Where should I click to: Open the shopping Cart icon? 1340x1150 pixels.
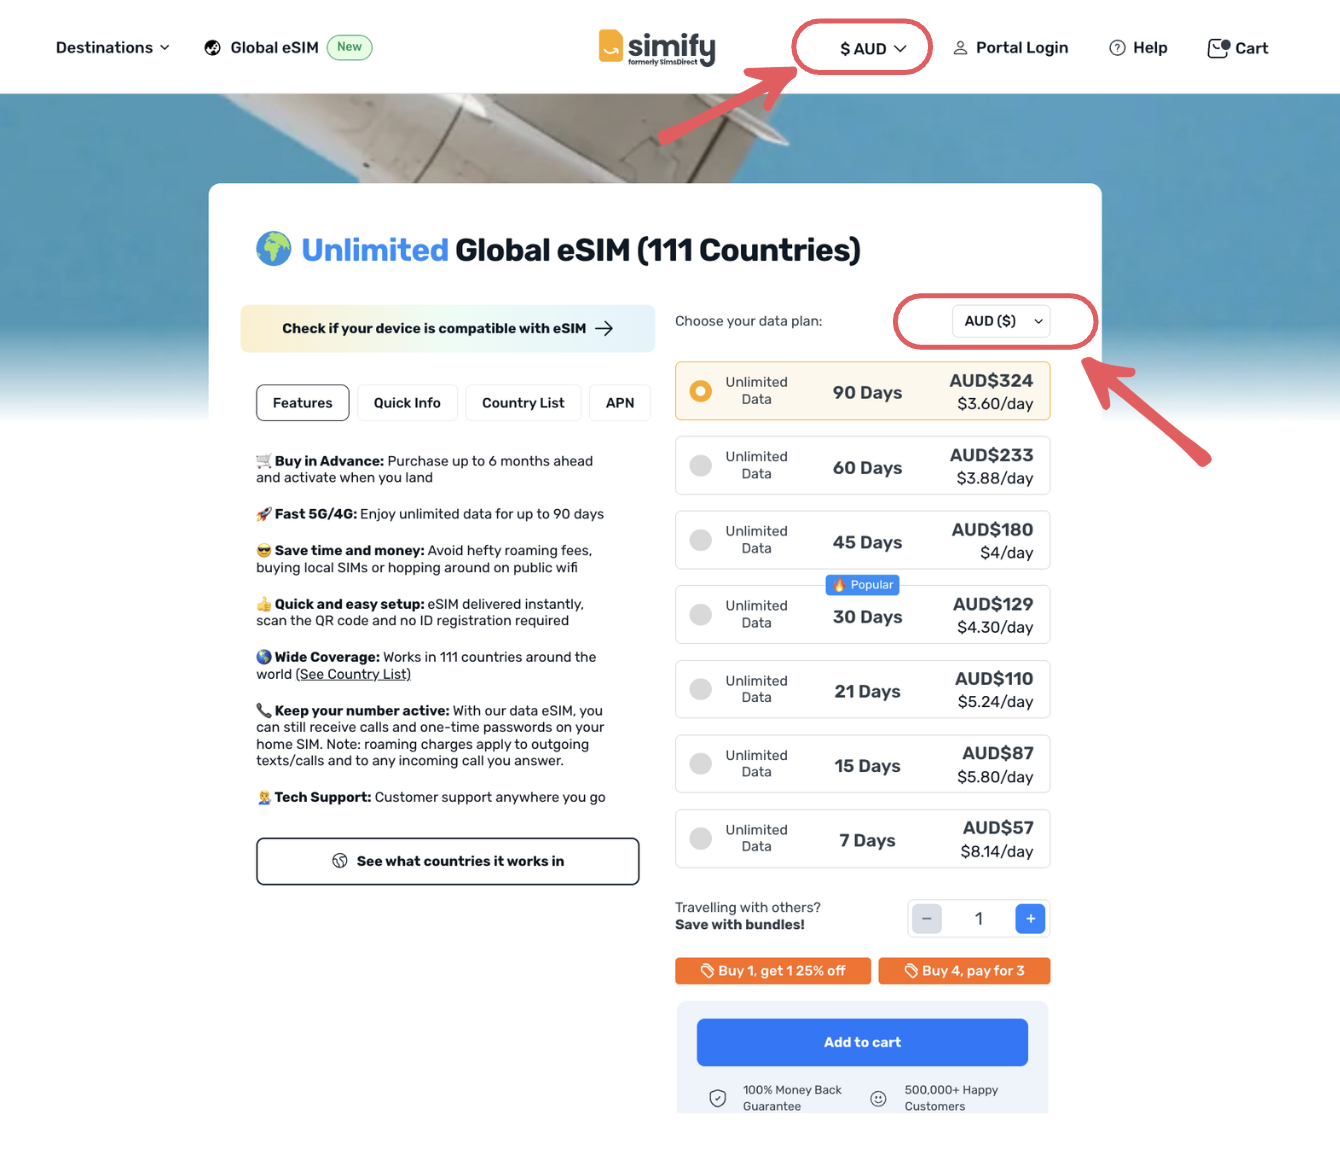[x=1218, y=48]
